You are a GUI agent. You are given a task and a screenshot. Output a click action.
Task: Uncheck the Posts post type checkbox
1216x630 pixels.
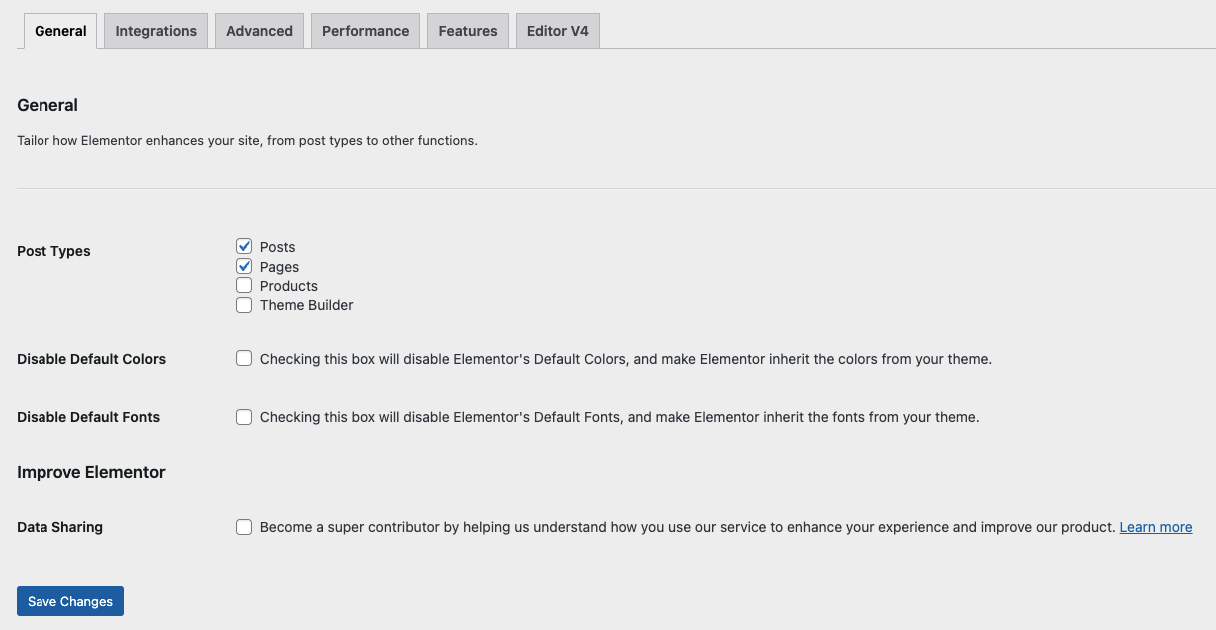pyautogui.click(x=244, y=246)
